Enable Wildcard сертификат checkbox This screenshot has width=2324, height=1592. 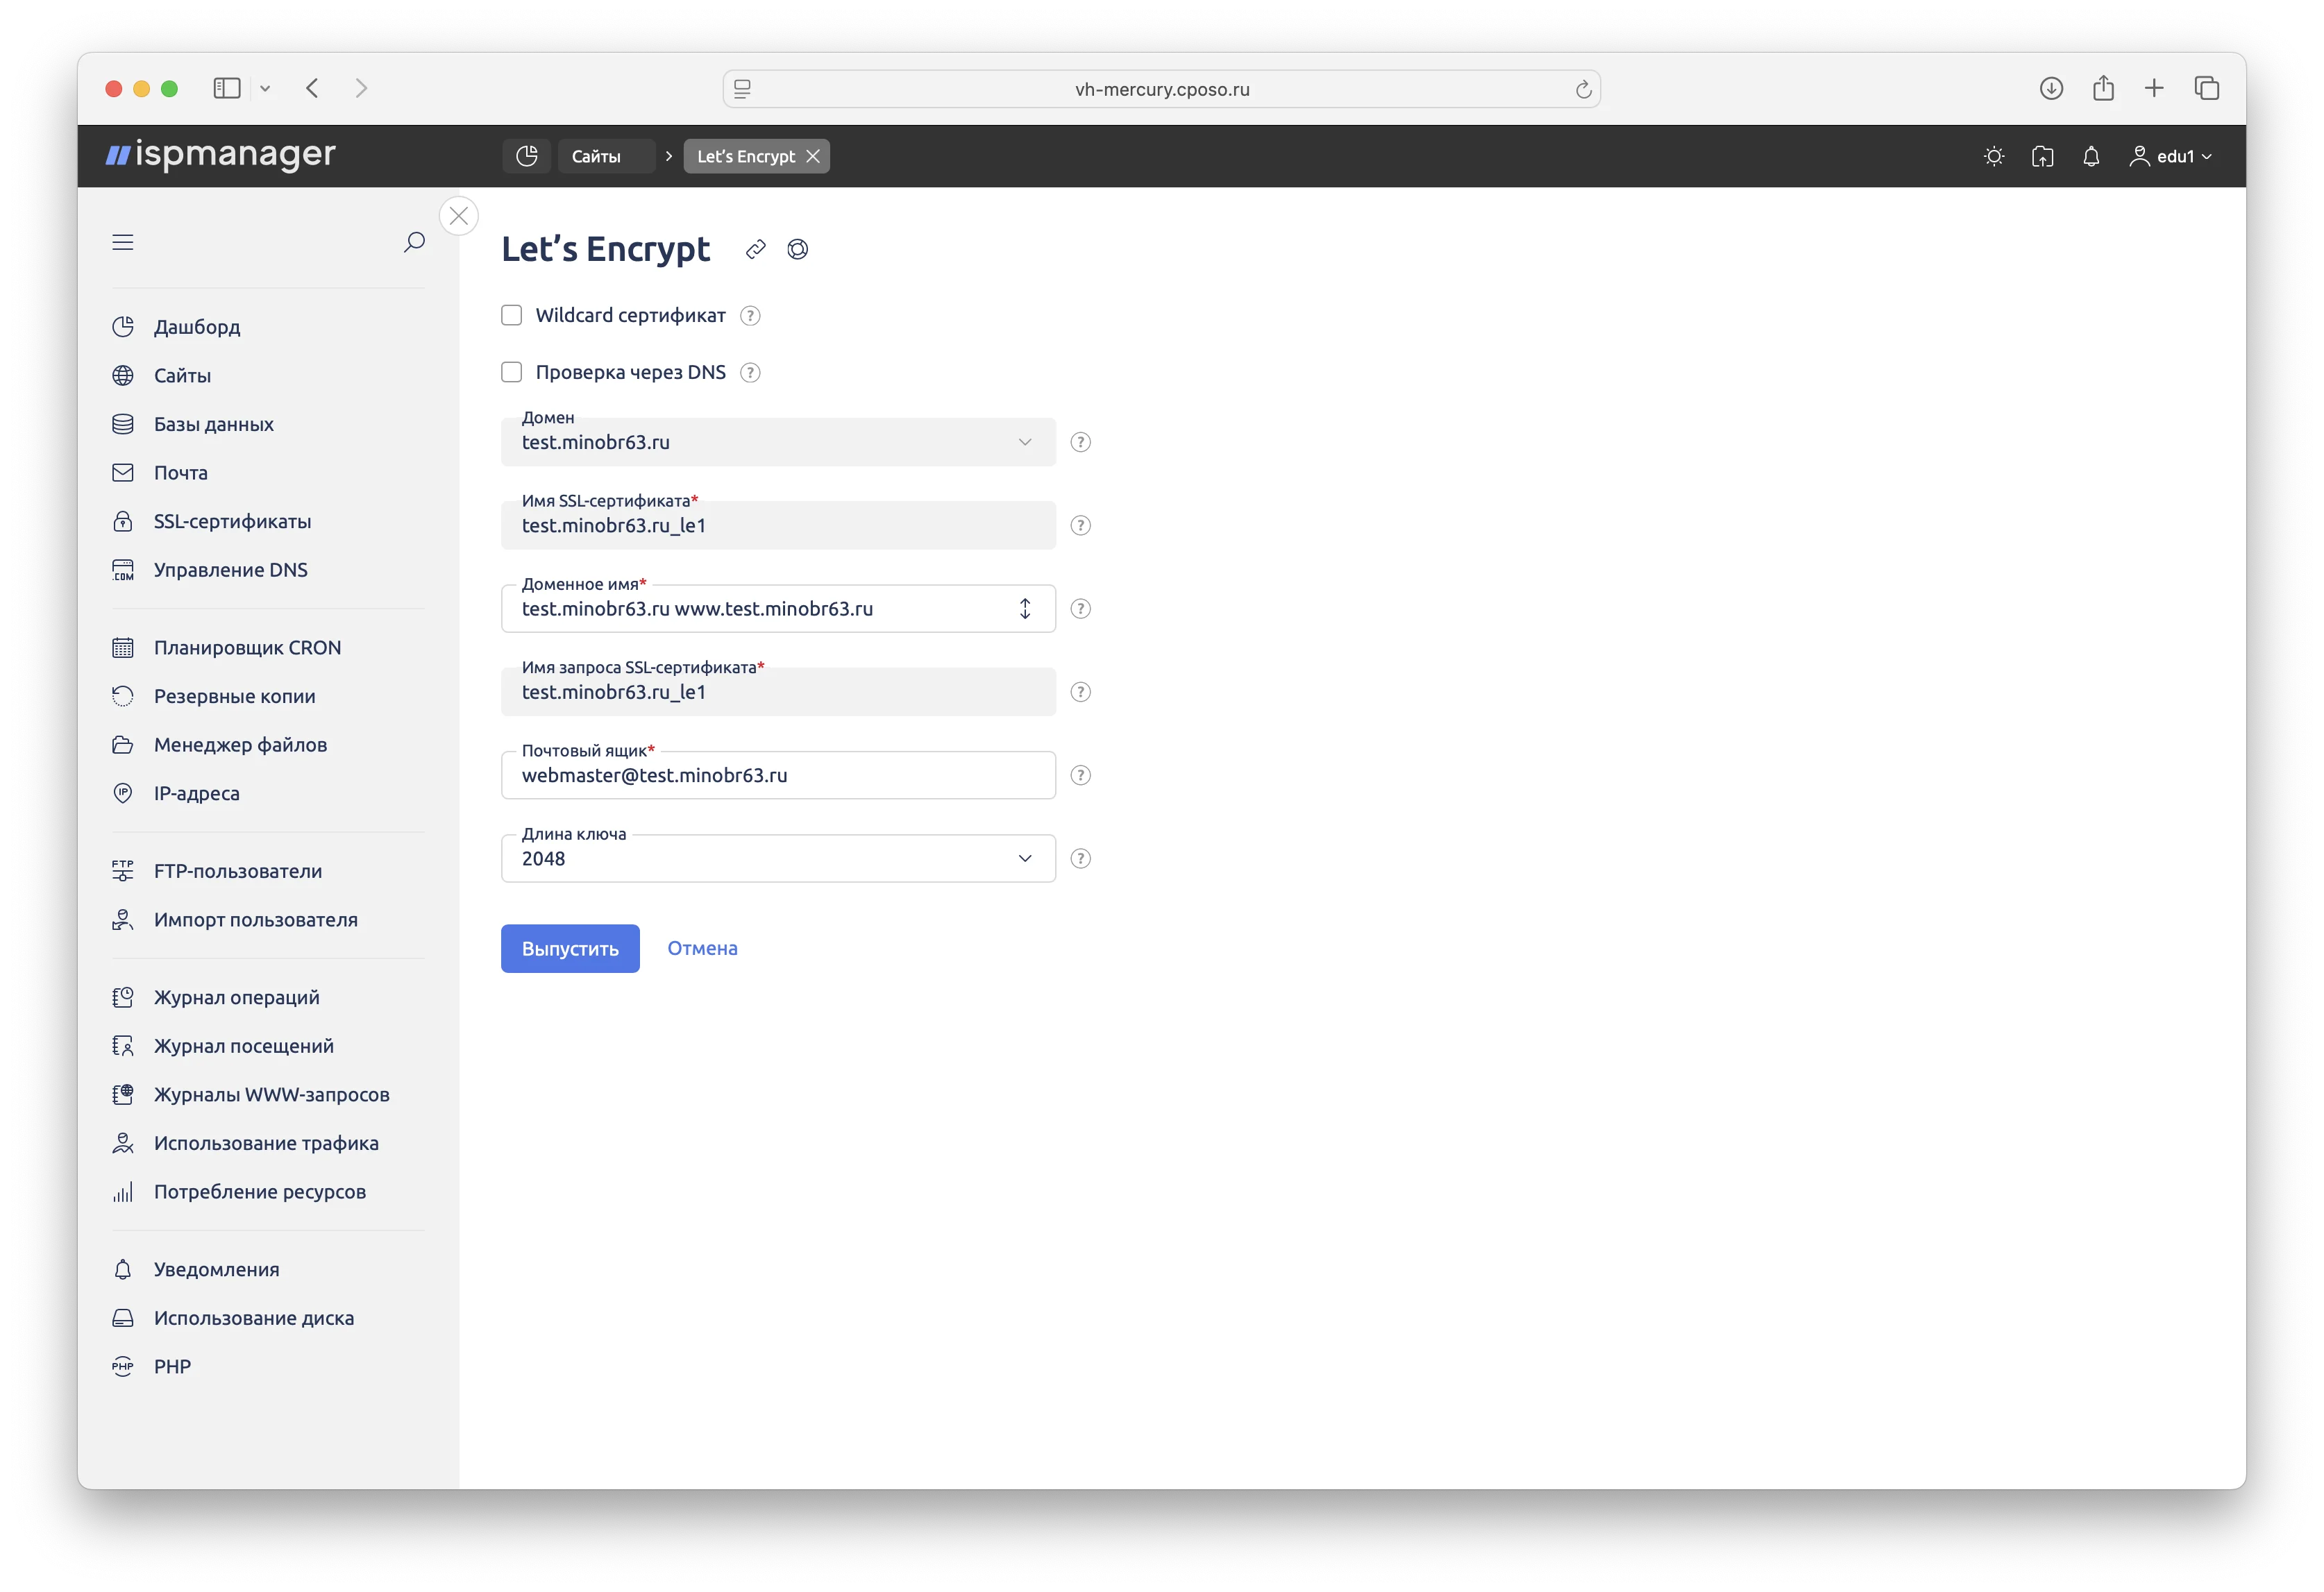[512, 316]
